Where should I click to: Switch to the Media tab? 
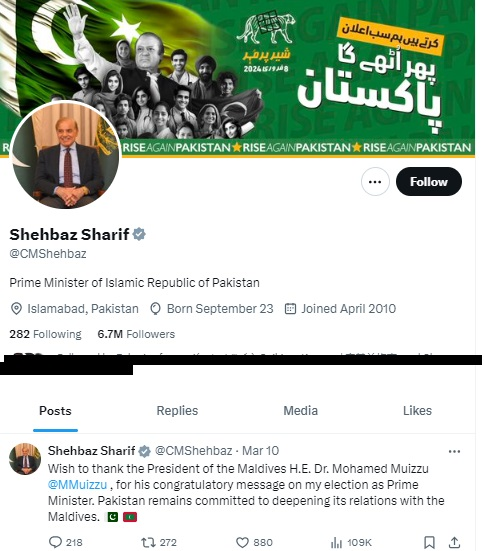pos(301,411)
